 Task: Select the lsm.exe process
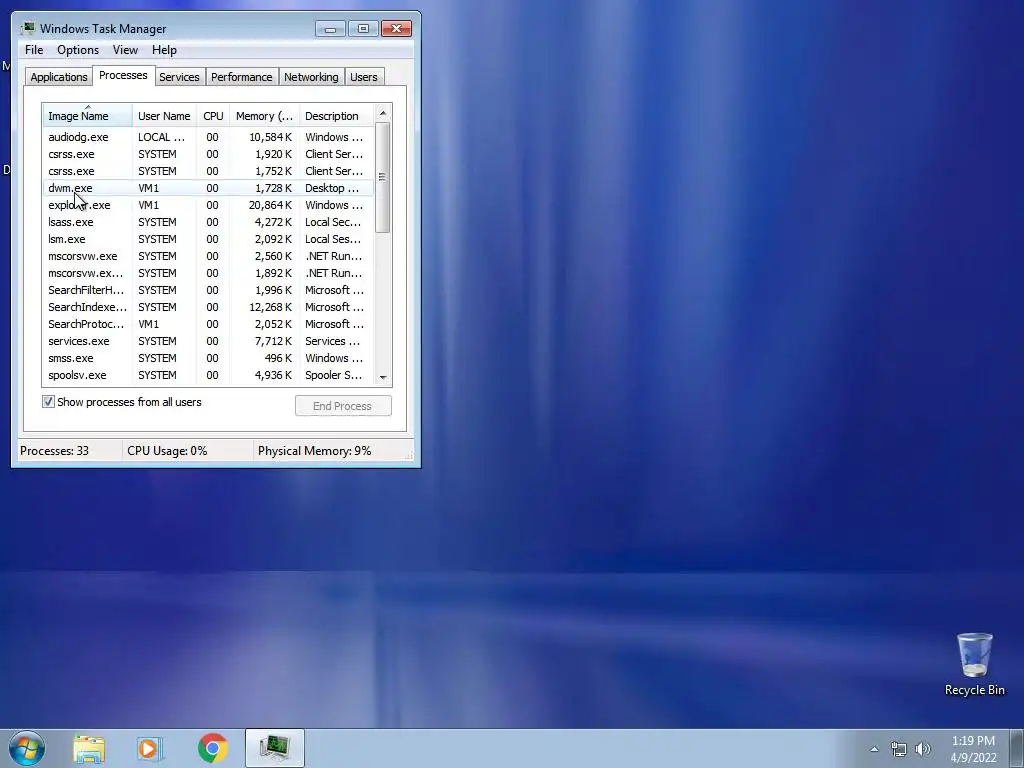click(209, 239)
